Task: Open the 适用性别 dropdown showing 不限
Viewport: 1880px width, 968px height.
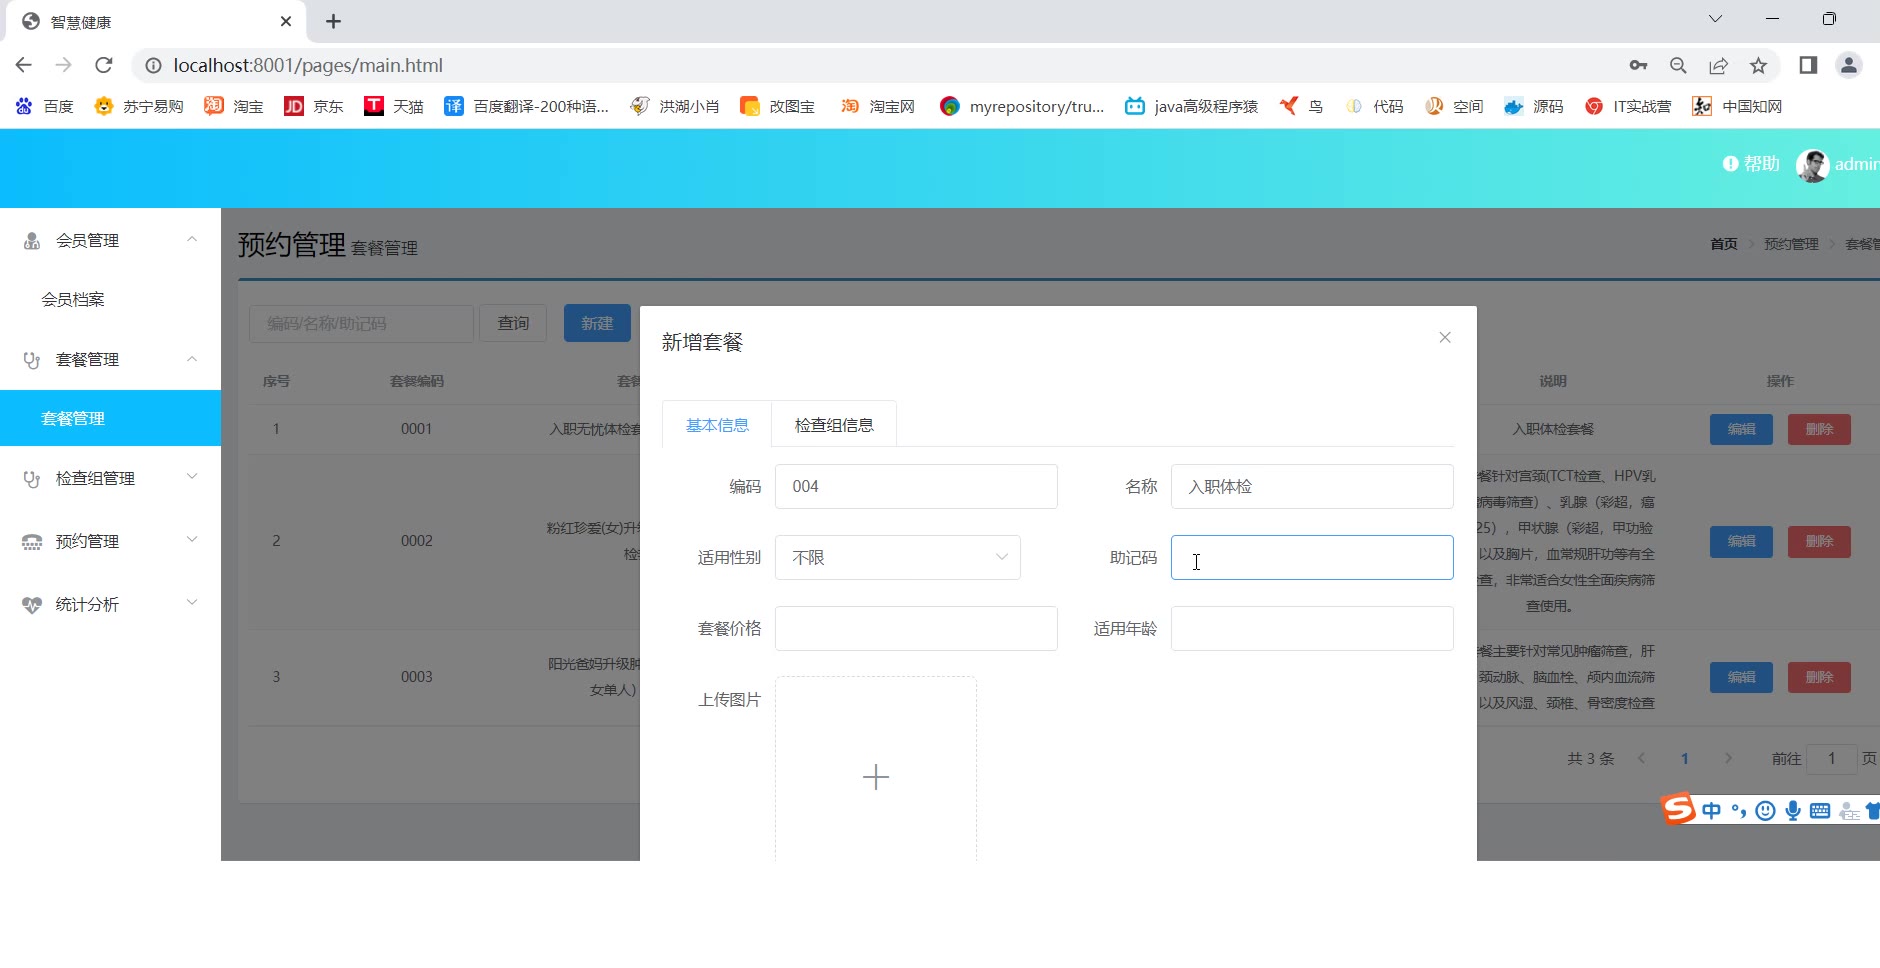Action: pos(897,558)
